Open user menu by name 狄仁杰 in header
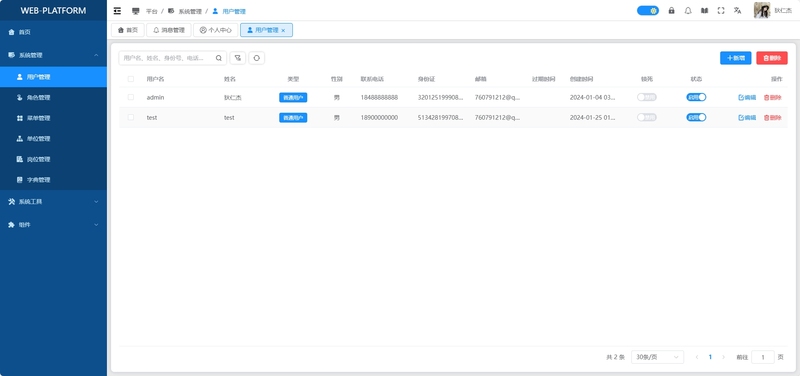The image size is (800, 376). pyautogui.click(x=783, y=11)
